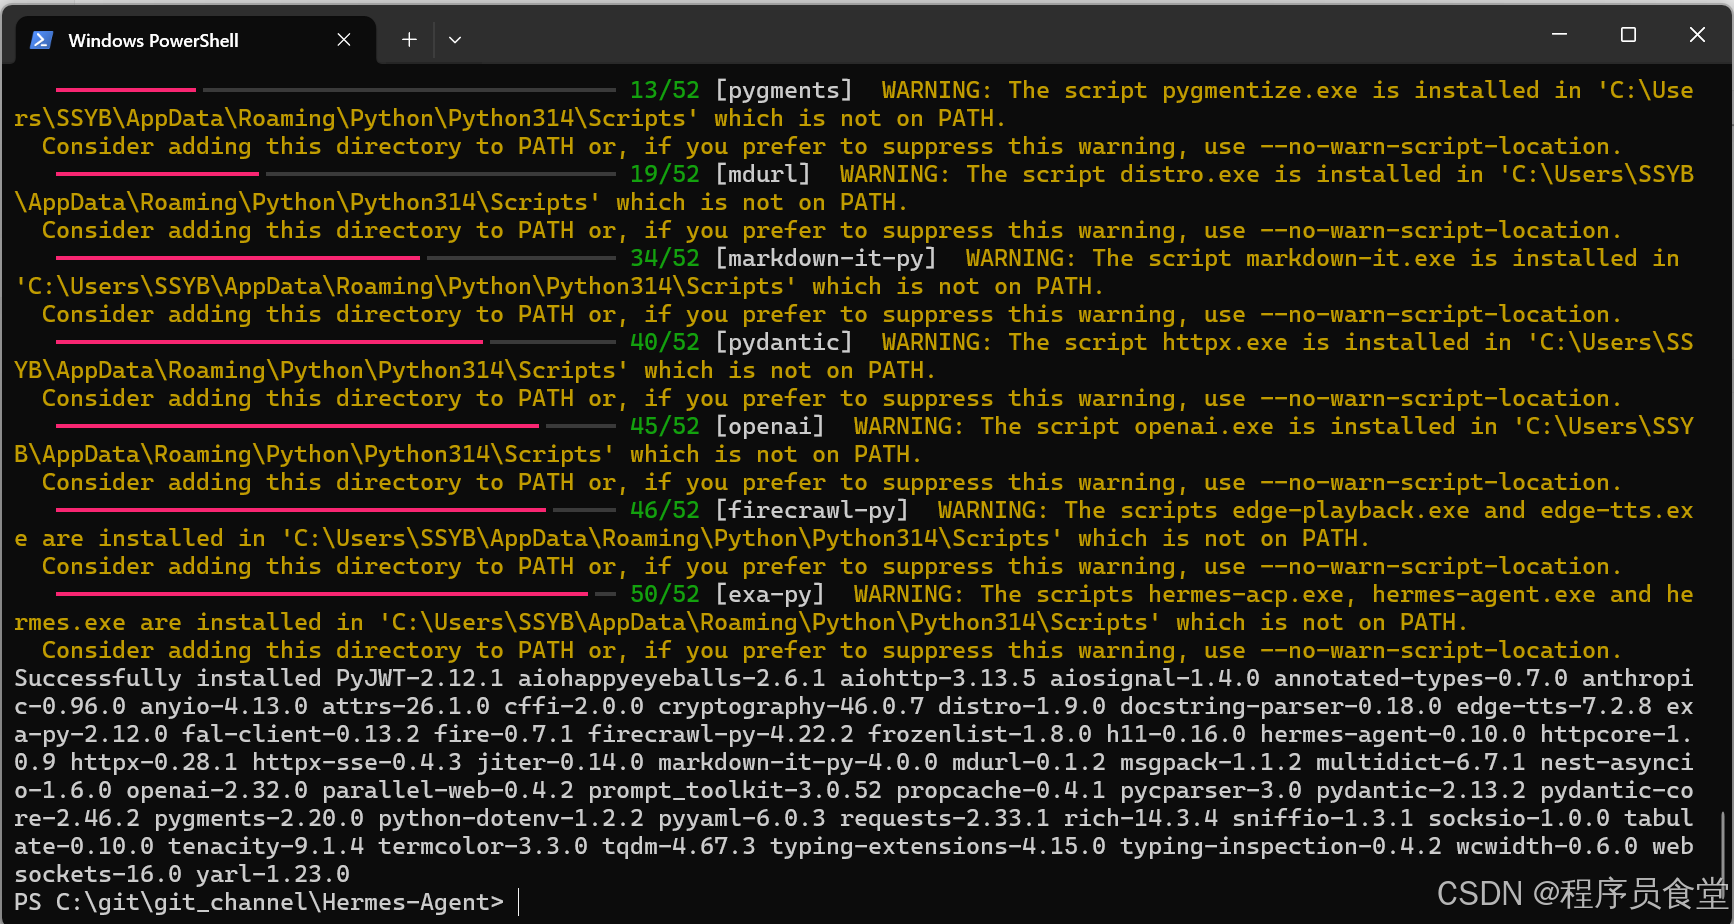Click yarl-1.23.0 in installed list
1734x924 pixels.
click(273, 874)
